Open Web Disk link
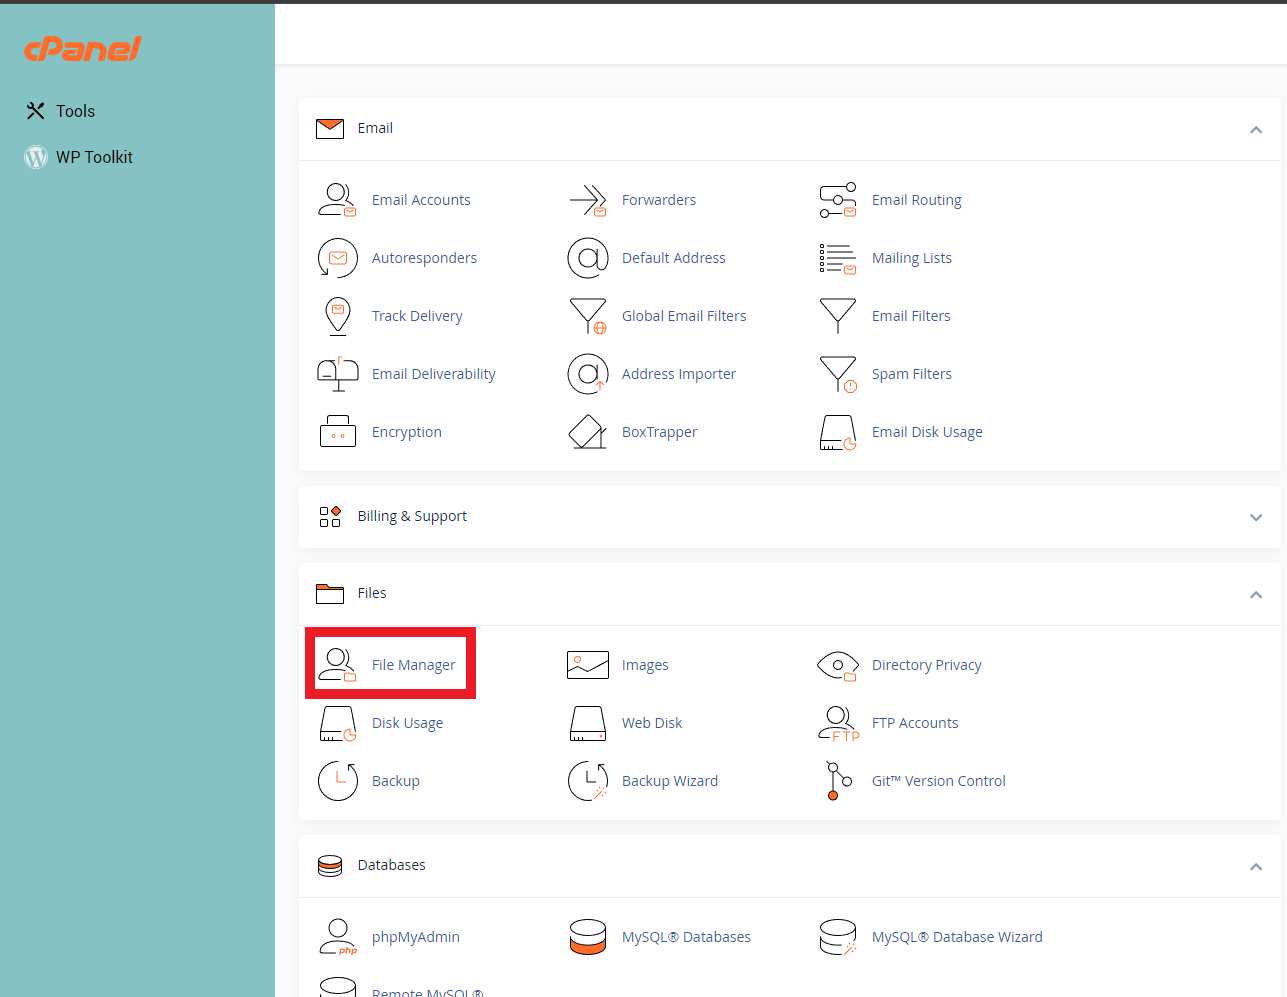This screenshot has height=997, width=1287. 652,723
